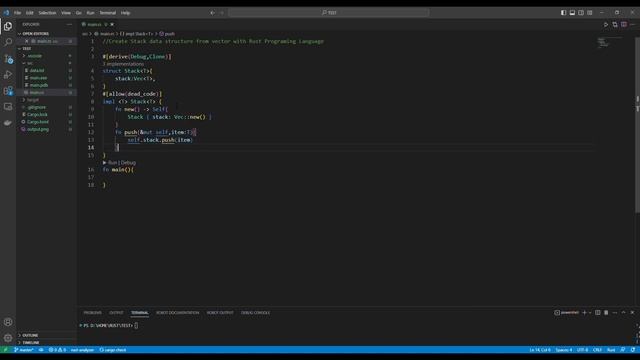Toggle Panel visibility layout button
The height and width of the screenshot is (360, 640).
coord(572,13)
